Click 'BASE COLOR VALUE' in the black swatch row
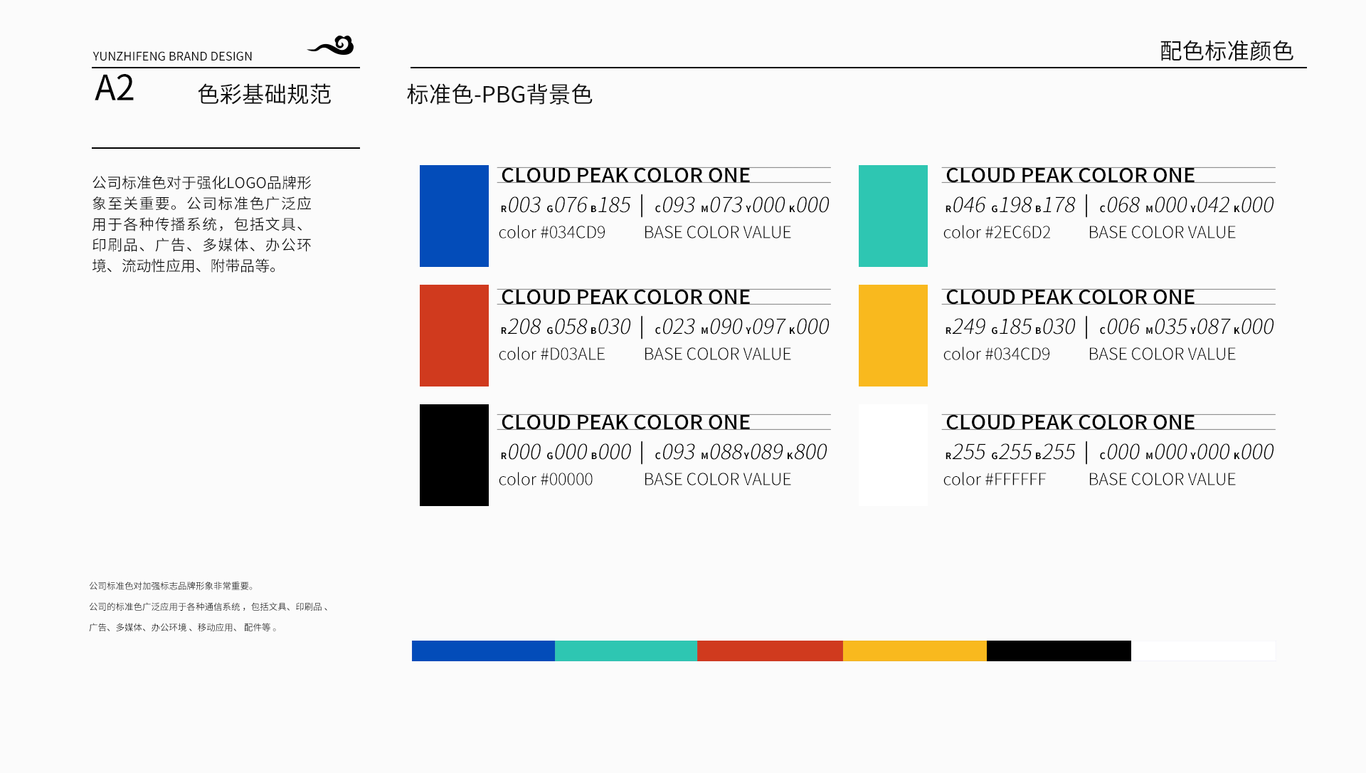Image resolution: width=1366 pixels, height=773 pixels. pyautogui.click(x=717, y=480)
